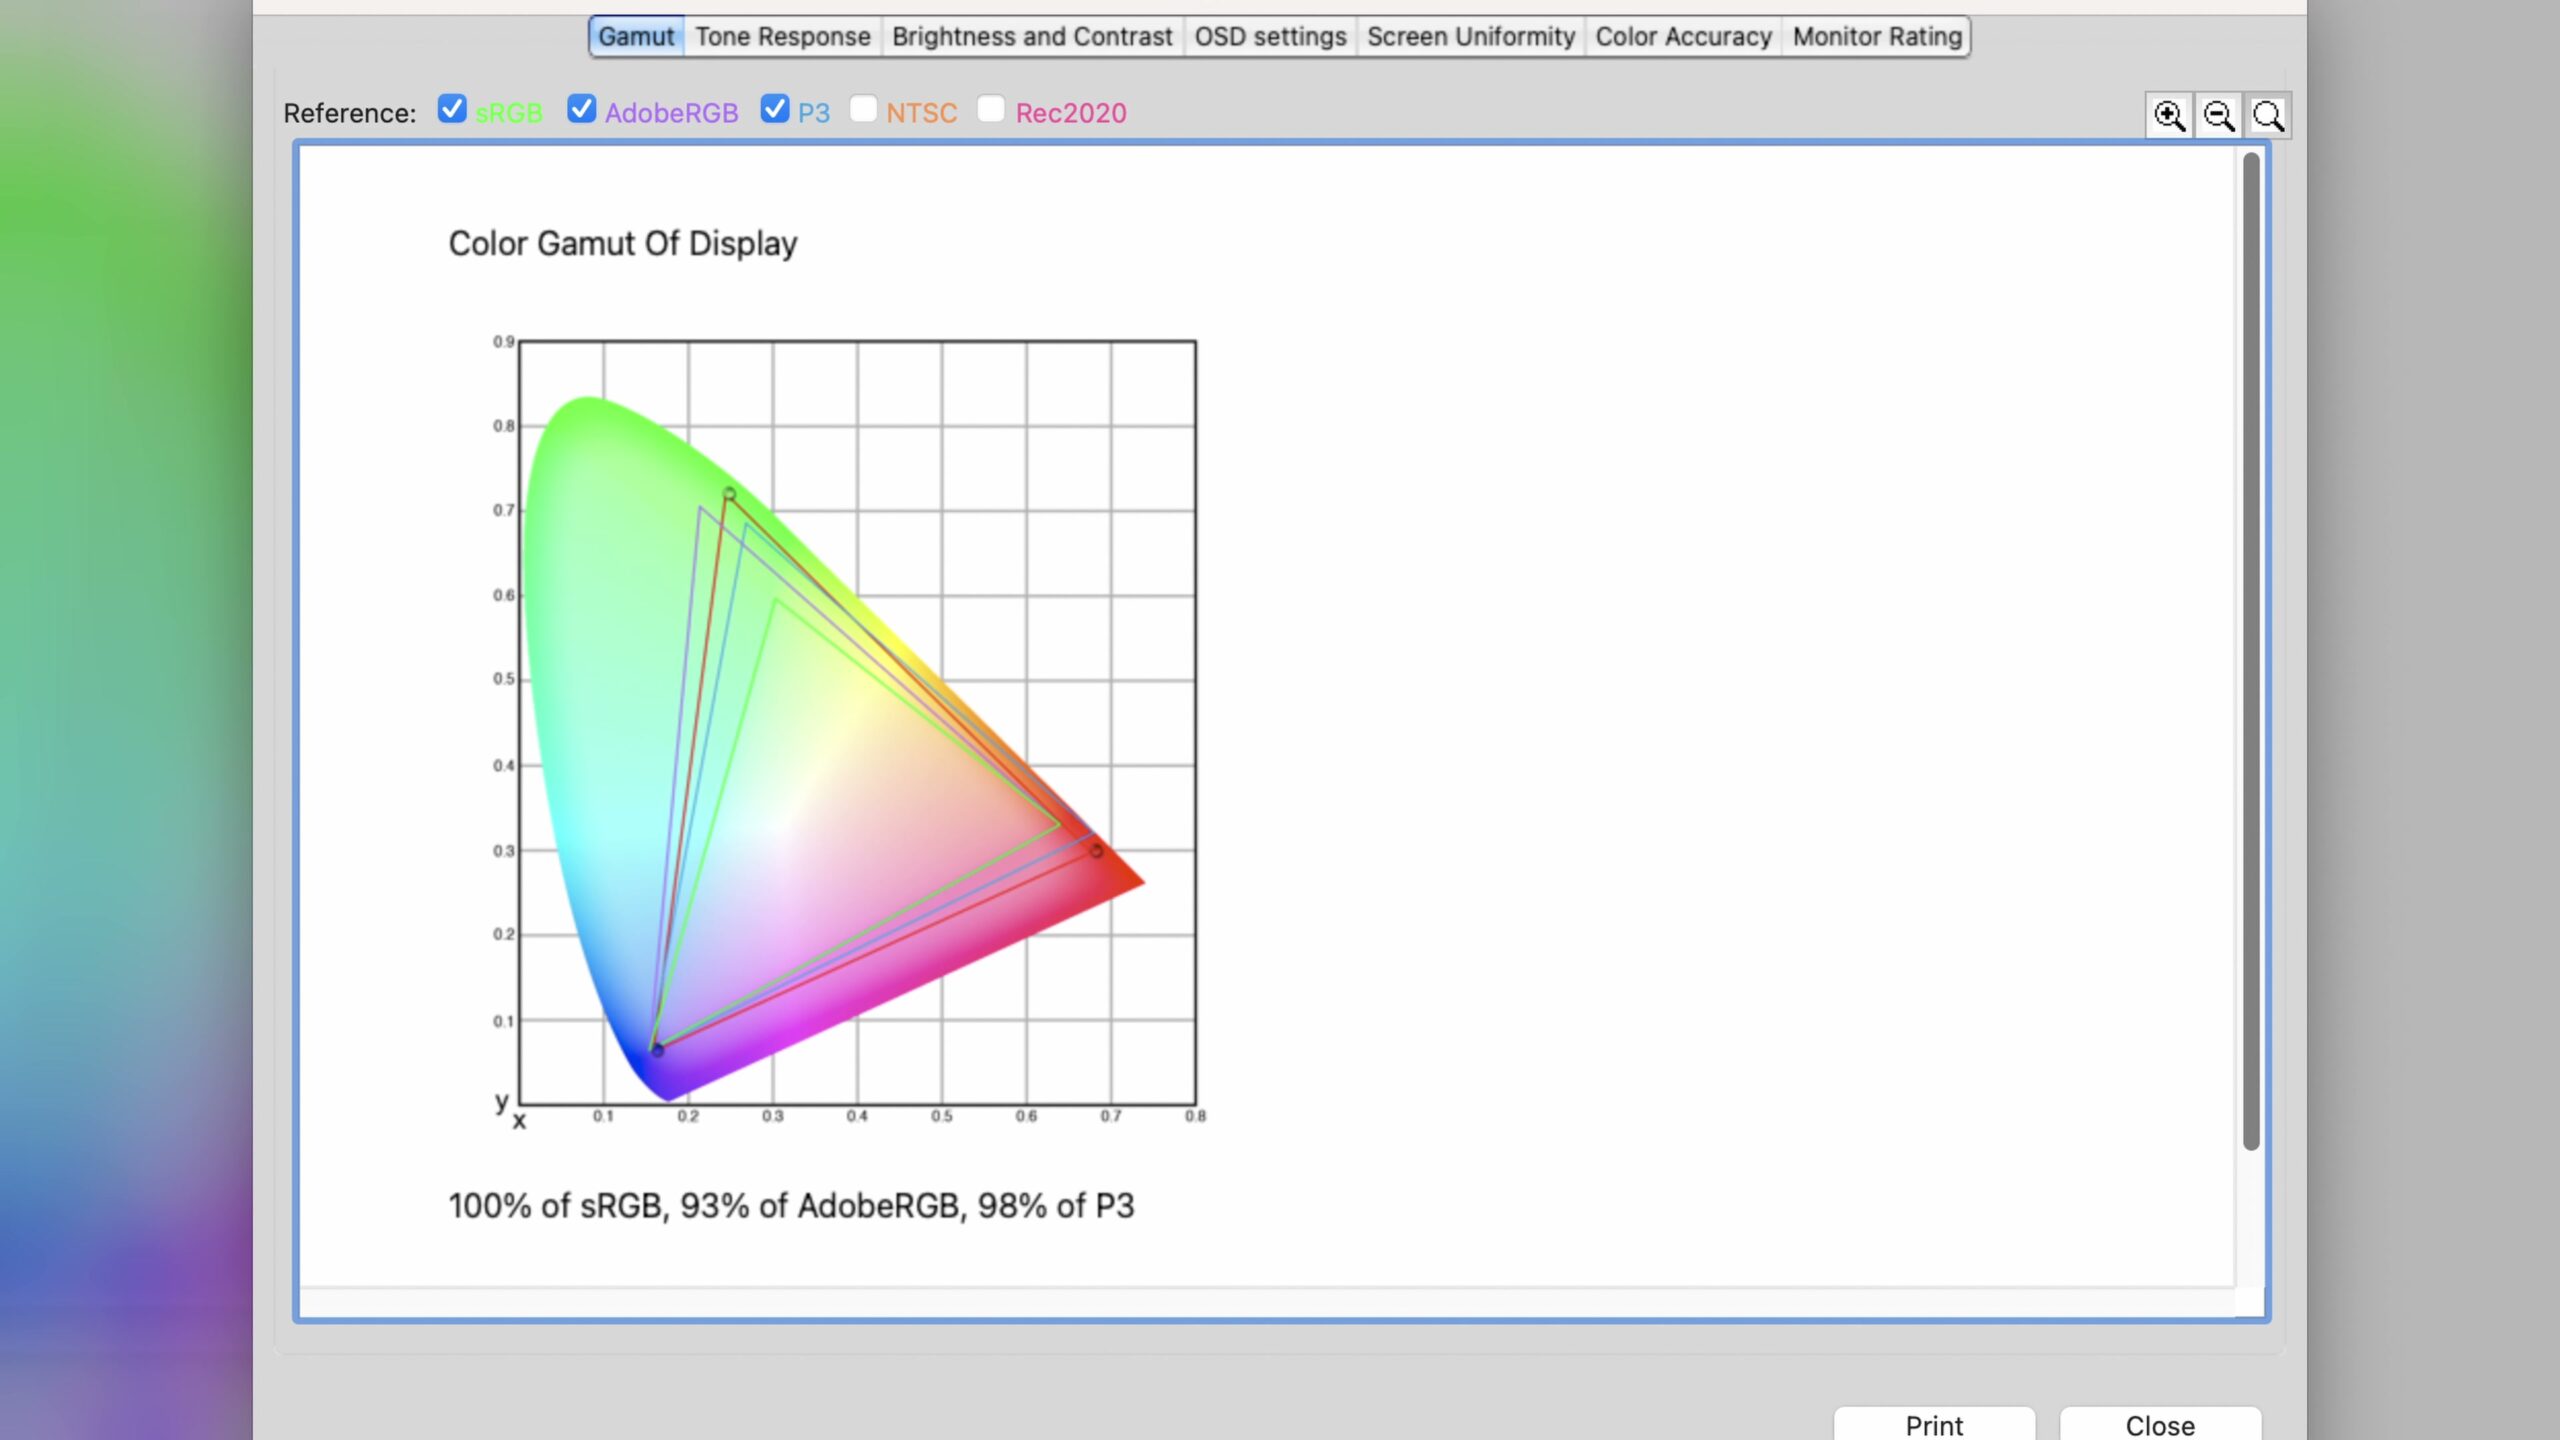
Task: Click the green sRGB label text
Action: [509, 113]
